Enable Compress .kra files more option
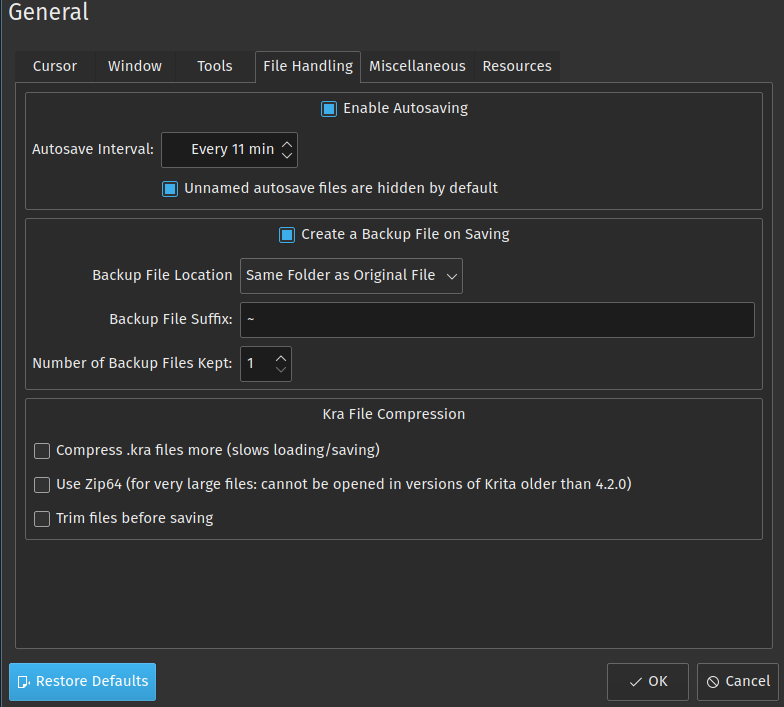 (42, 451)
